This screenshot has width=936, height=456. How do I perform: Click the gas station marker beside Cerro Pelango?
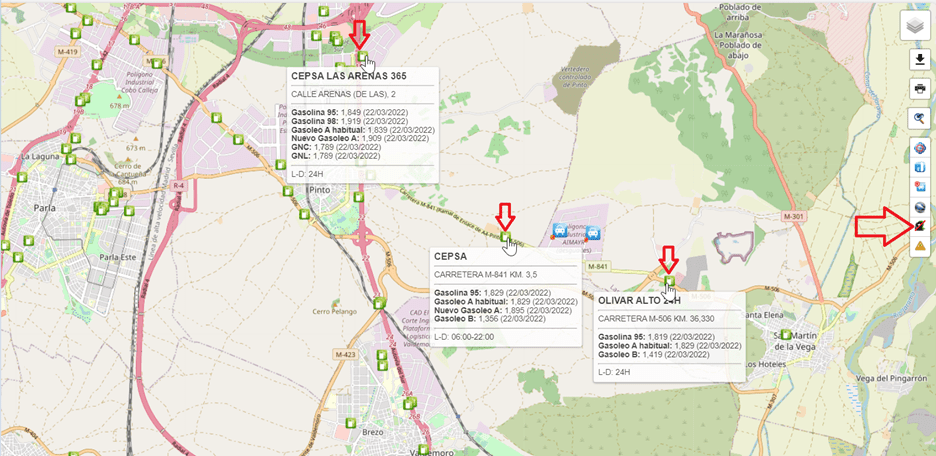tap(378, 303)
